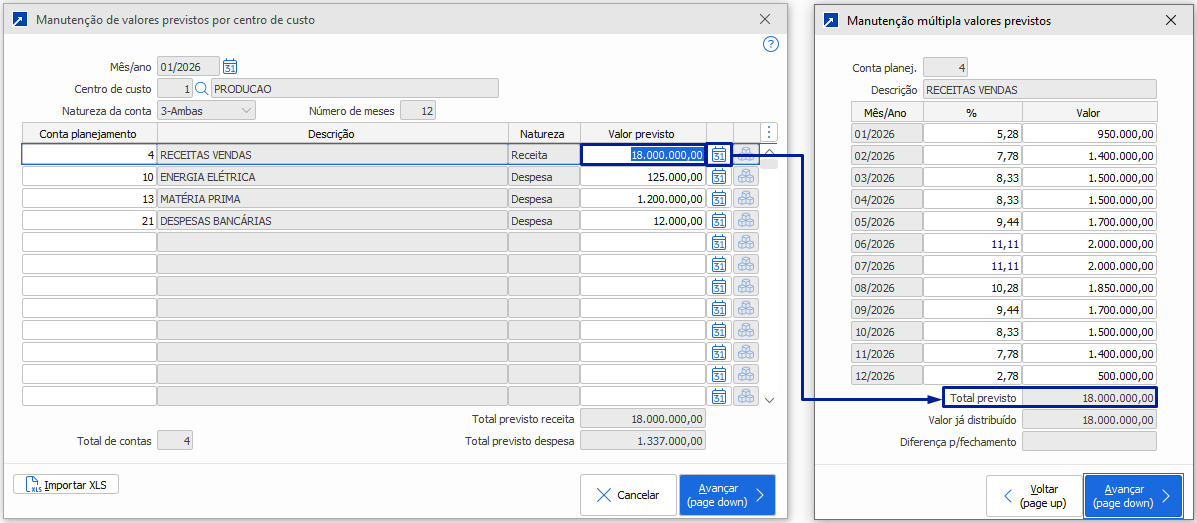Open the grid options three-dot menu
The width and height of the screenshot is (1197, 523).
[x=768, y=132]
